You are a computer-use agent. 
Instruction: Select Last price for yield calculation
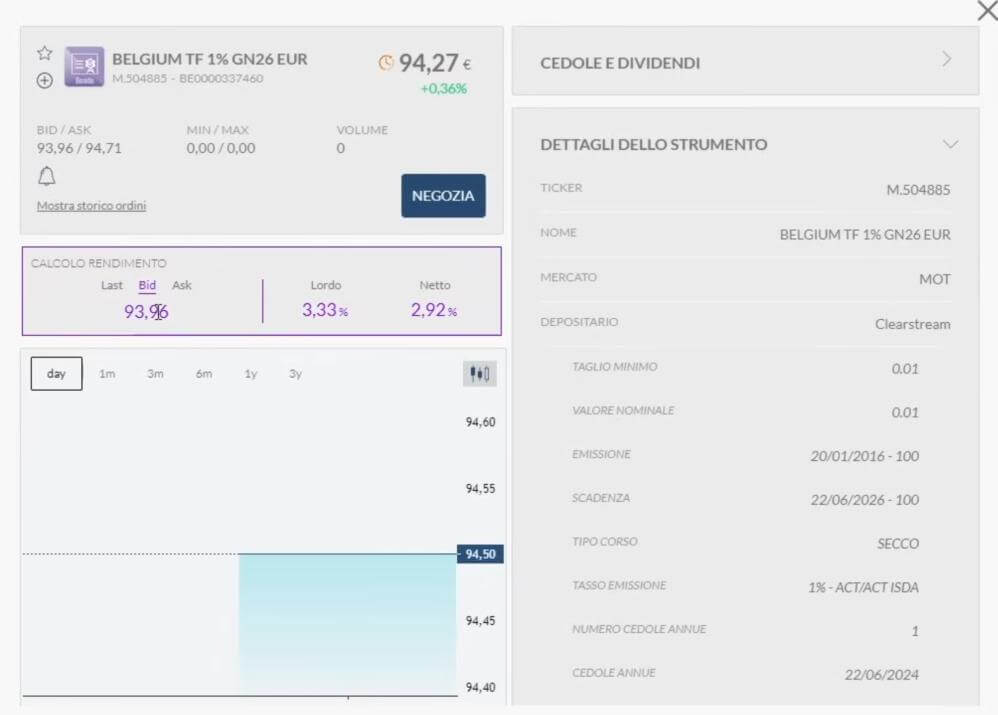click(112, 286)
